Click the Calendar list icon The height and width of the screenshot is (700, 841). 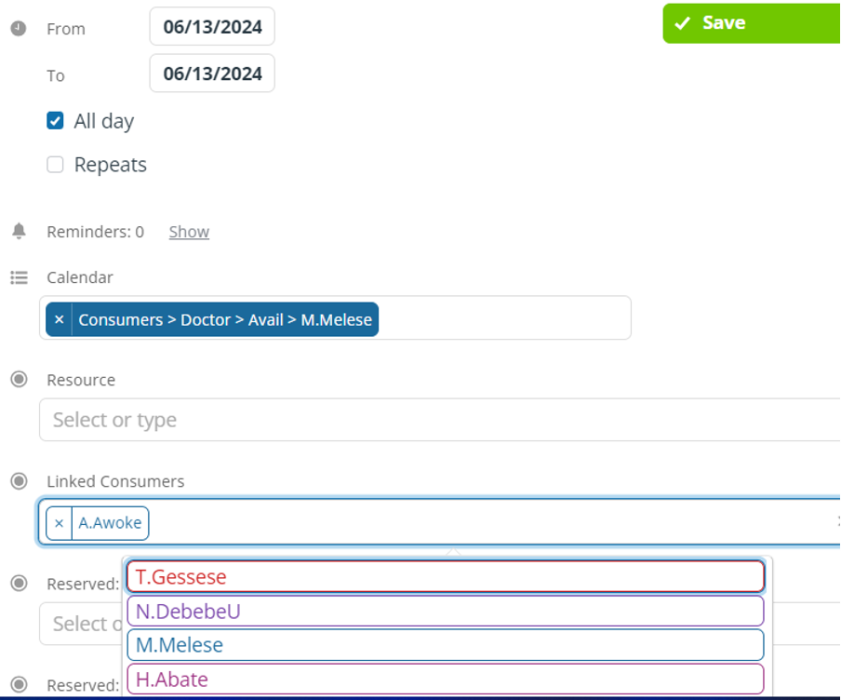tap(19, 277)
